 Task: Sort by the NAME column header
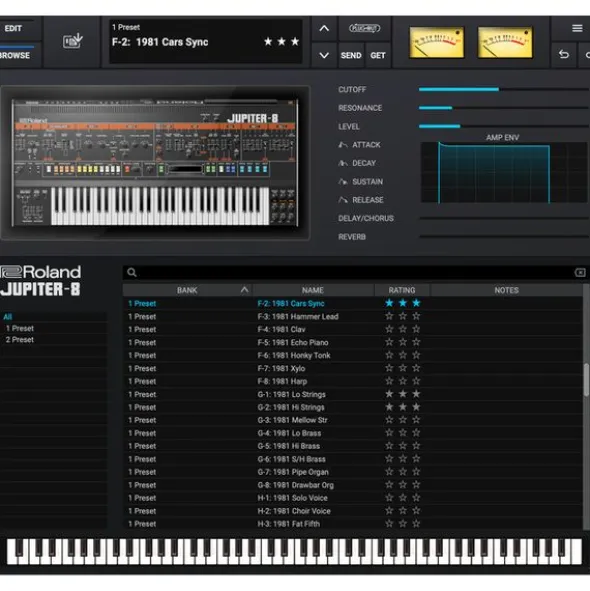click(313, 290)
